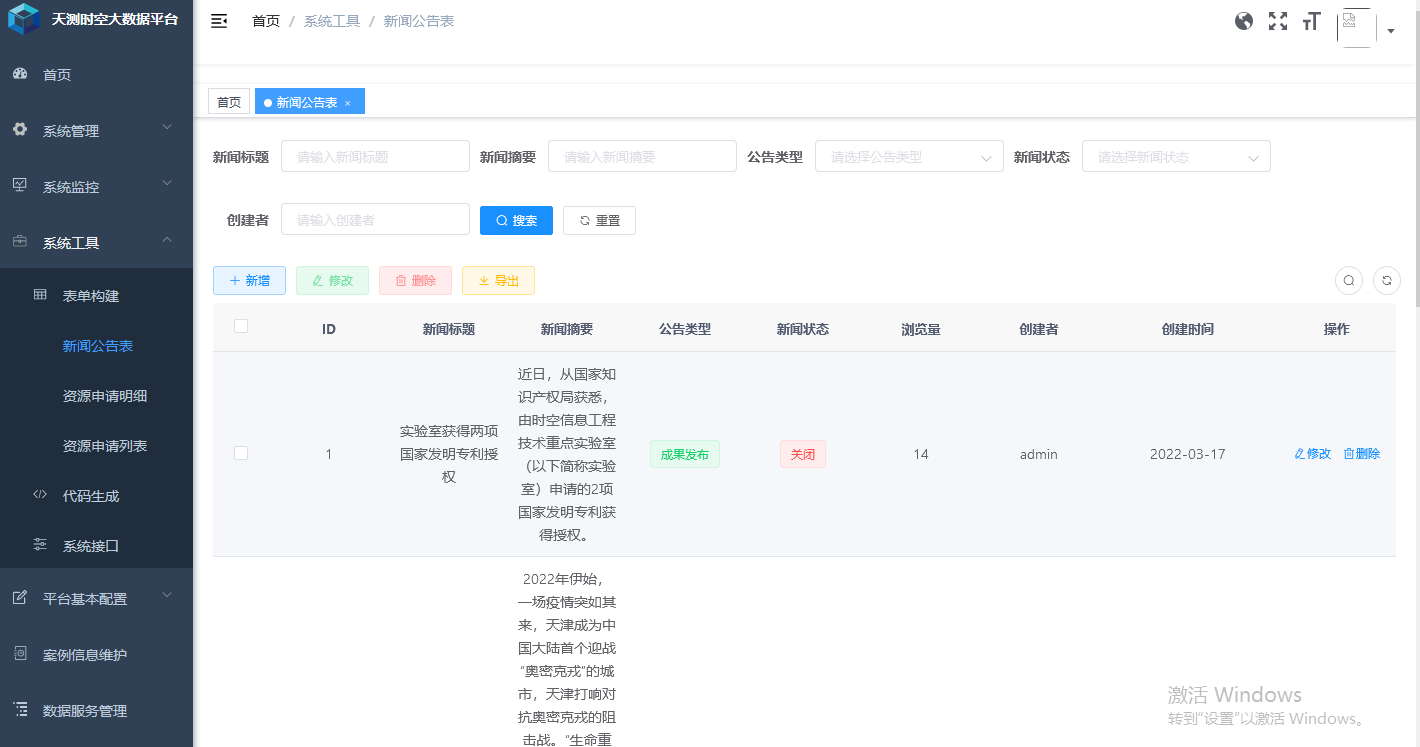This screenshot has height=747, width=1420.
Task: Check the select-all checkbox in table header
Action: (x=240, y=325)
